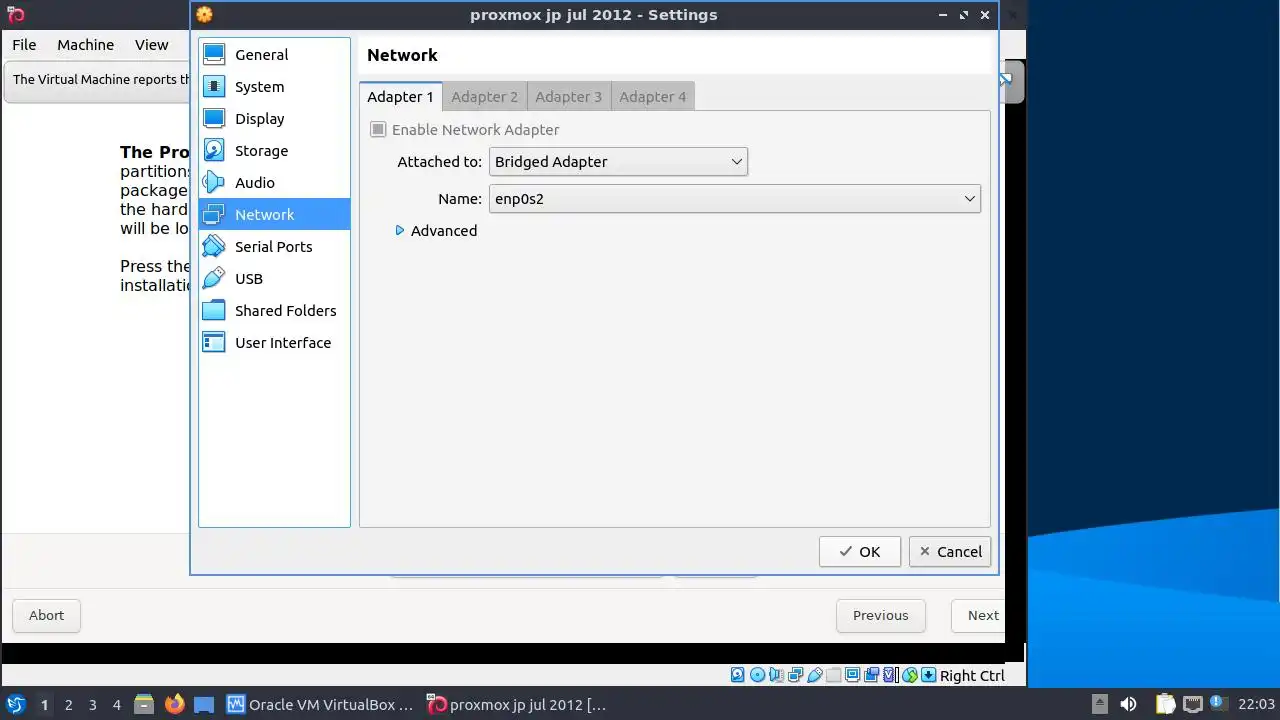Click the CPU virtualization status icon
1280x720 pixels.
(889, 675)
